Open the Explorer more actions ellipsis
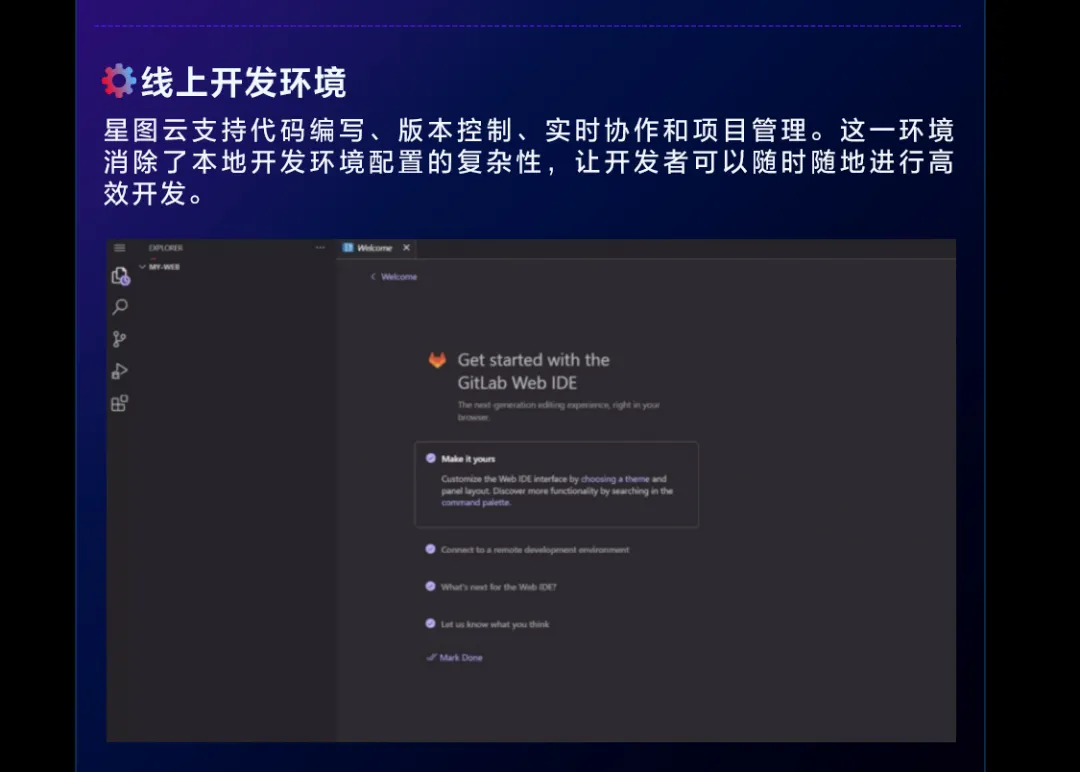This screenshot has width=1080, height=772. [x=320, y=247]
